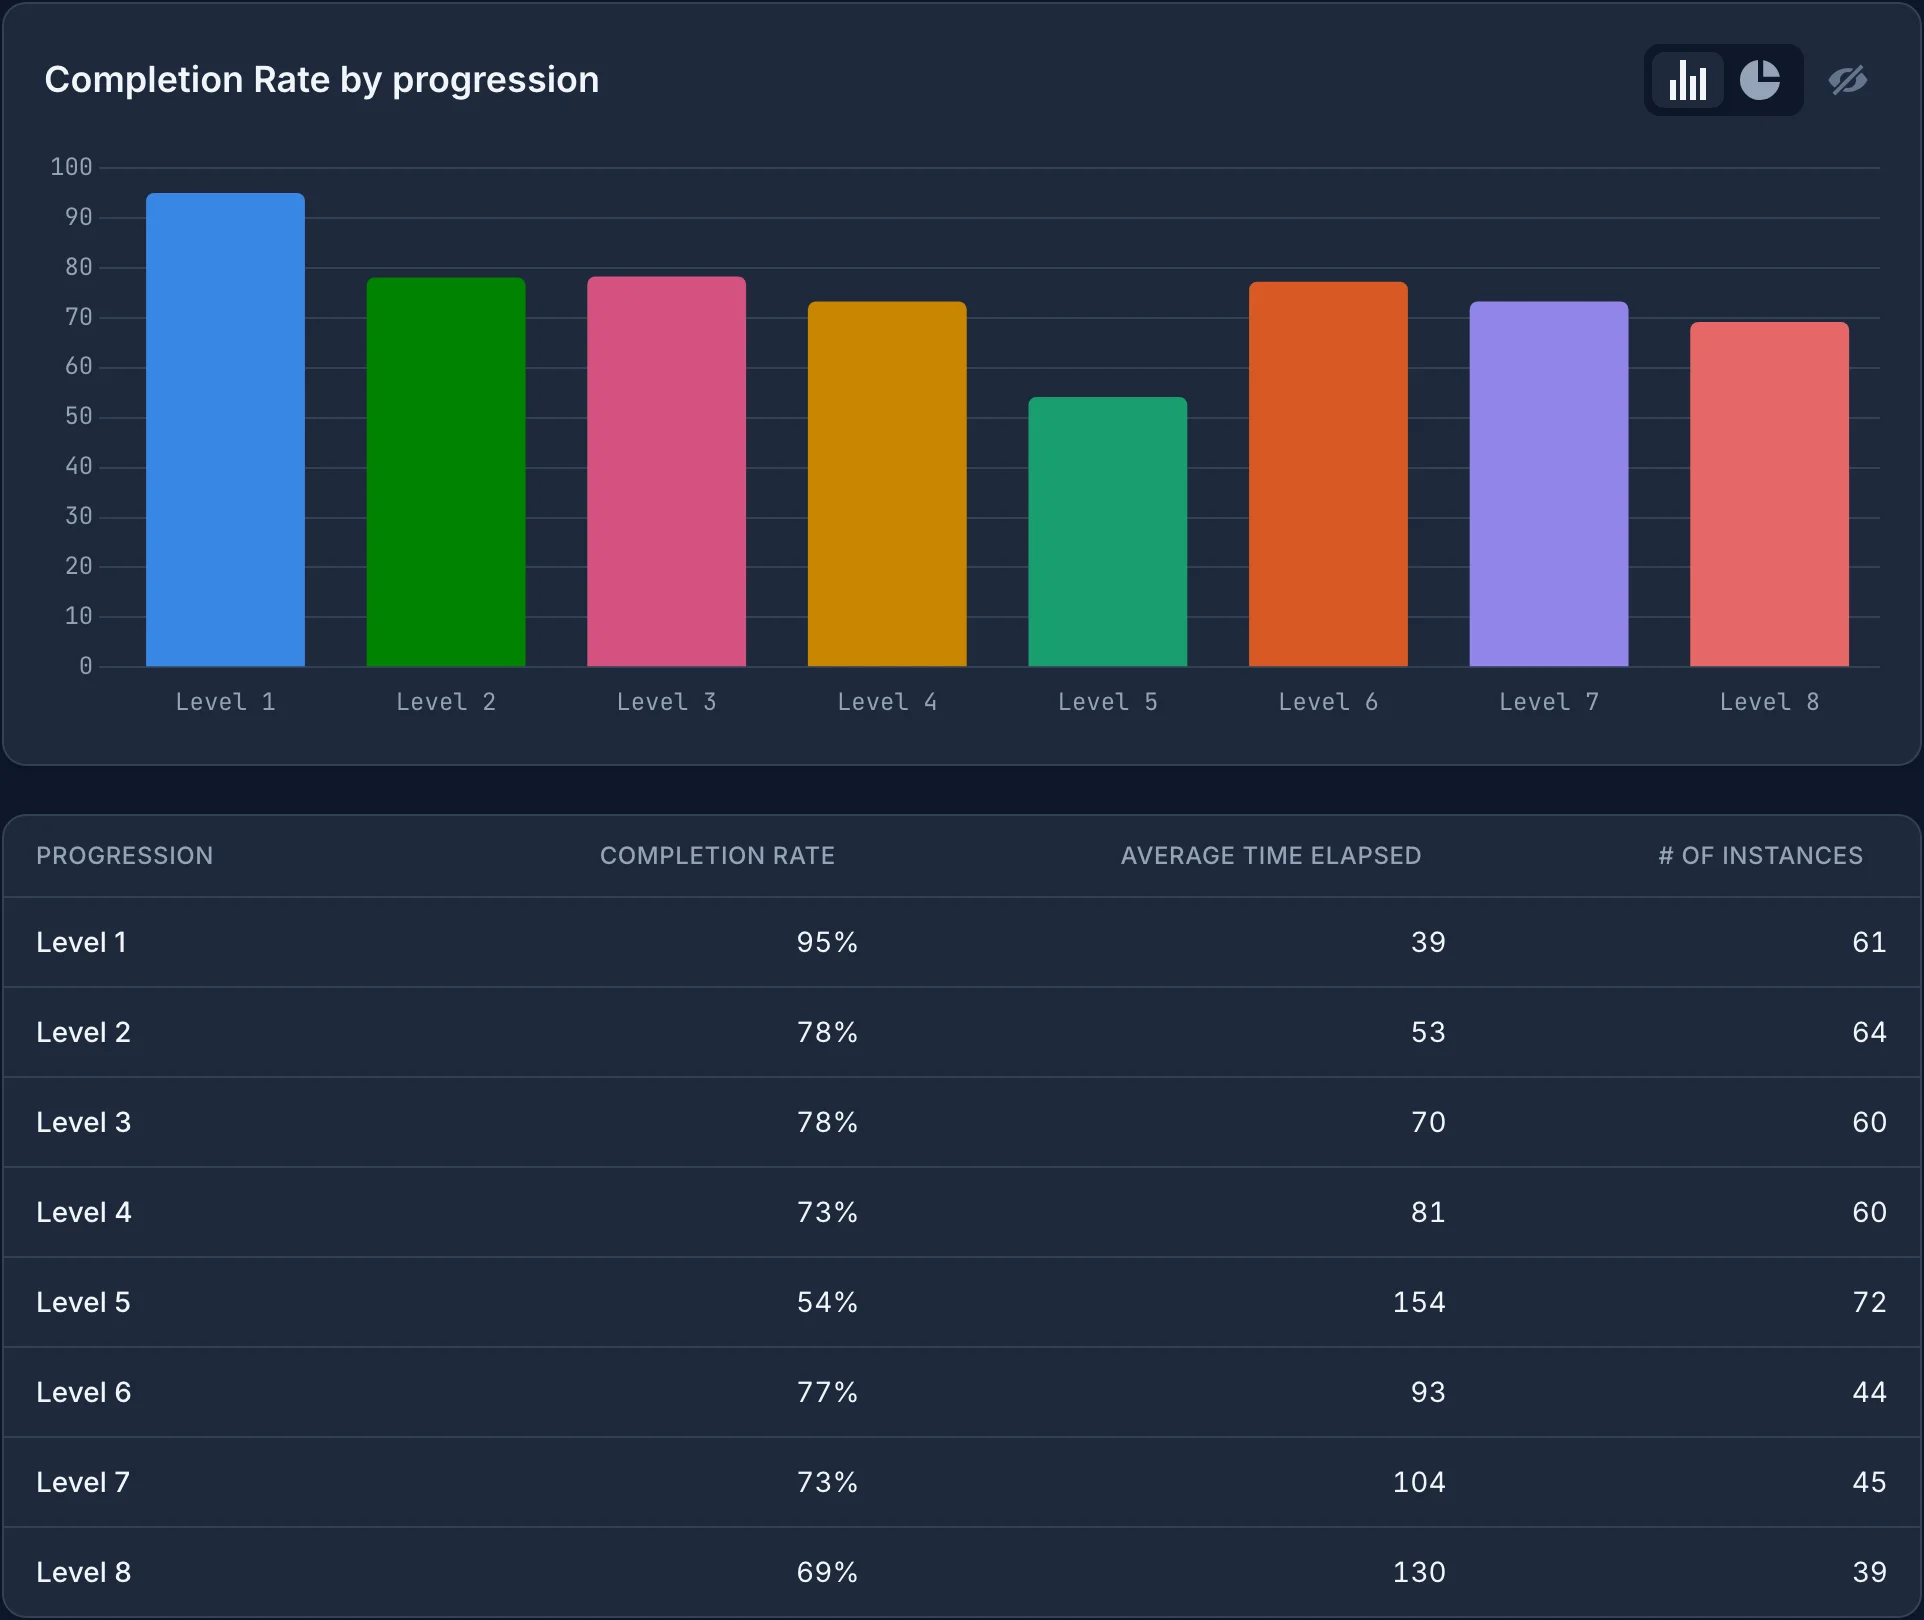Open the Level 6 table row label
This screenshot has height=1620, width=1924.
coord(84,1392)
